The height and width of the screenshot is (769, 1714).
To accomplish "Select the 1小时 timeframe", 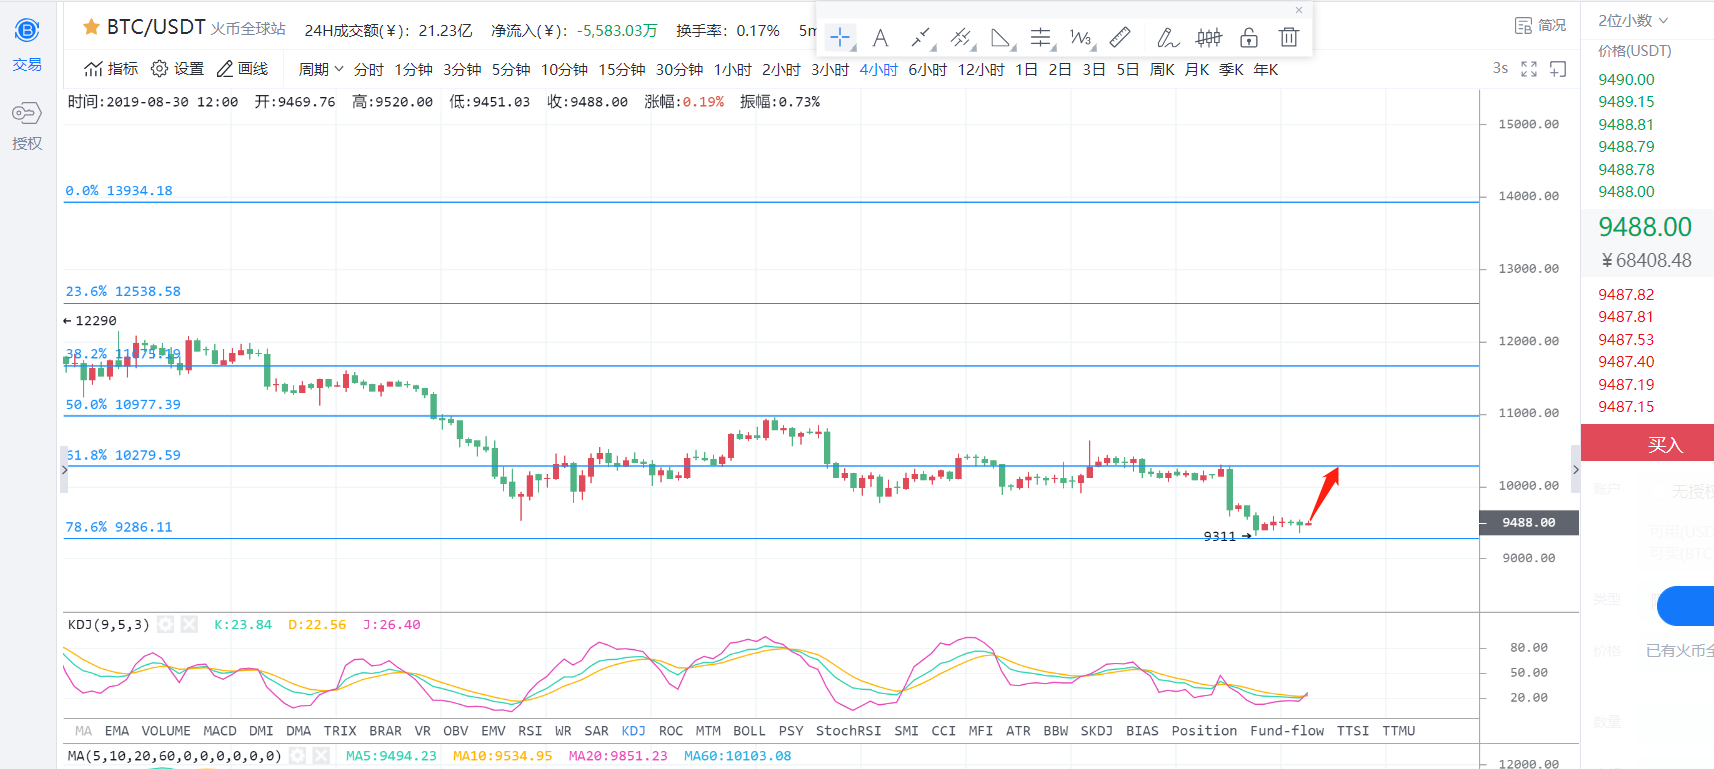I will coord(733,69).
